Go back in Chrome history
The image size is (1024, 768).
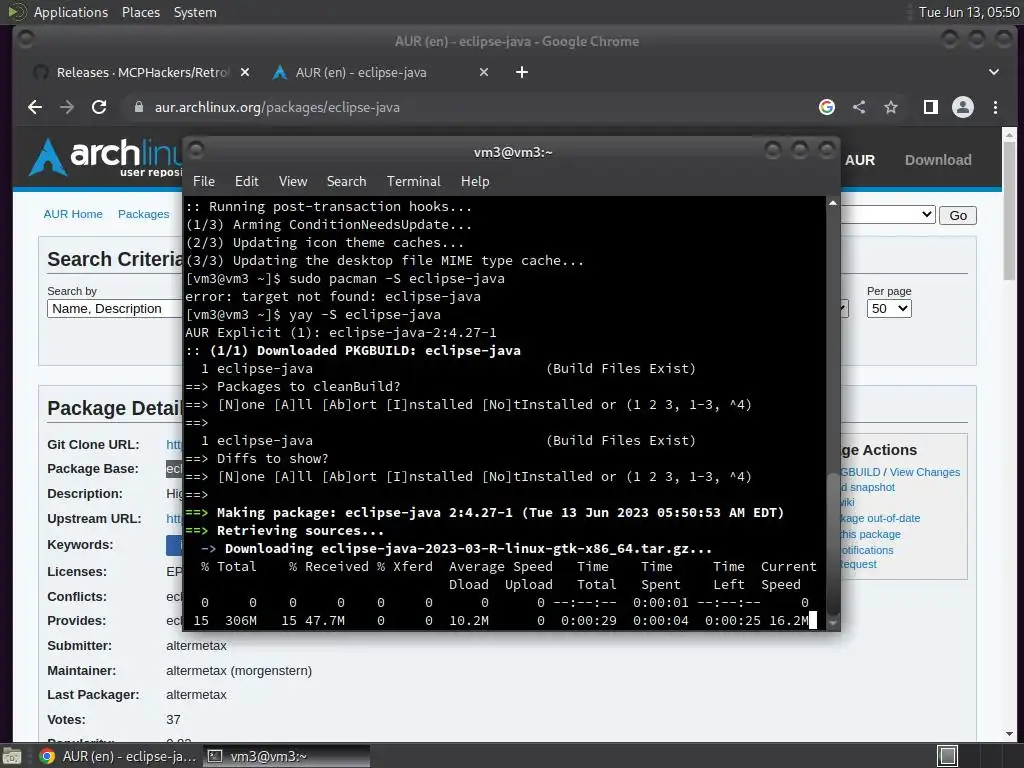pos(35,107)
